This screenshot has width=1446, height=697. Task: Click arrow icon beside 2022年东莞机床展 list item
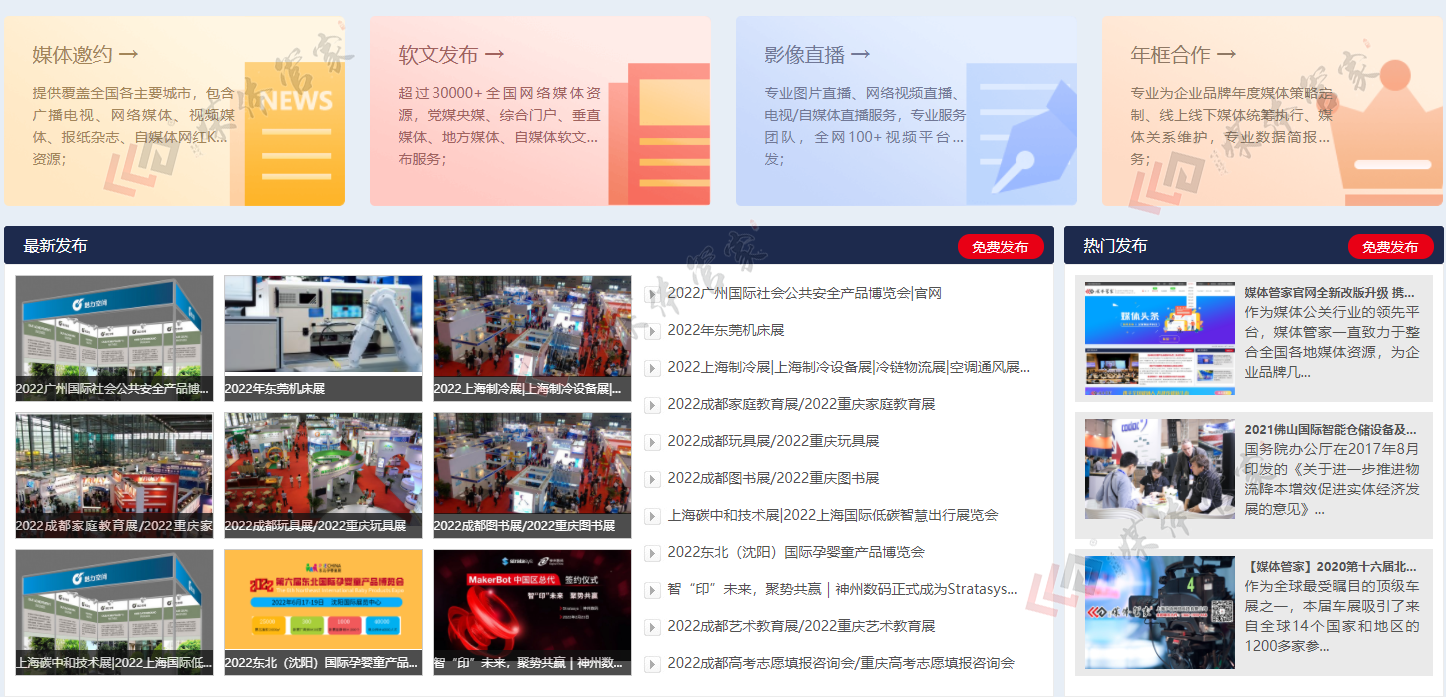click(x=652, y=331)
